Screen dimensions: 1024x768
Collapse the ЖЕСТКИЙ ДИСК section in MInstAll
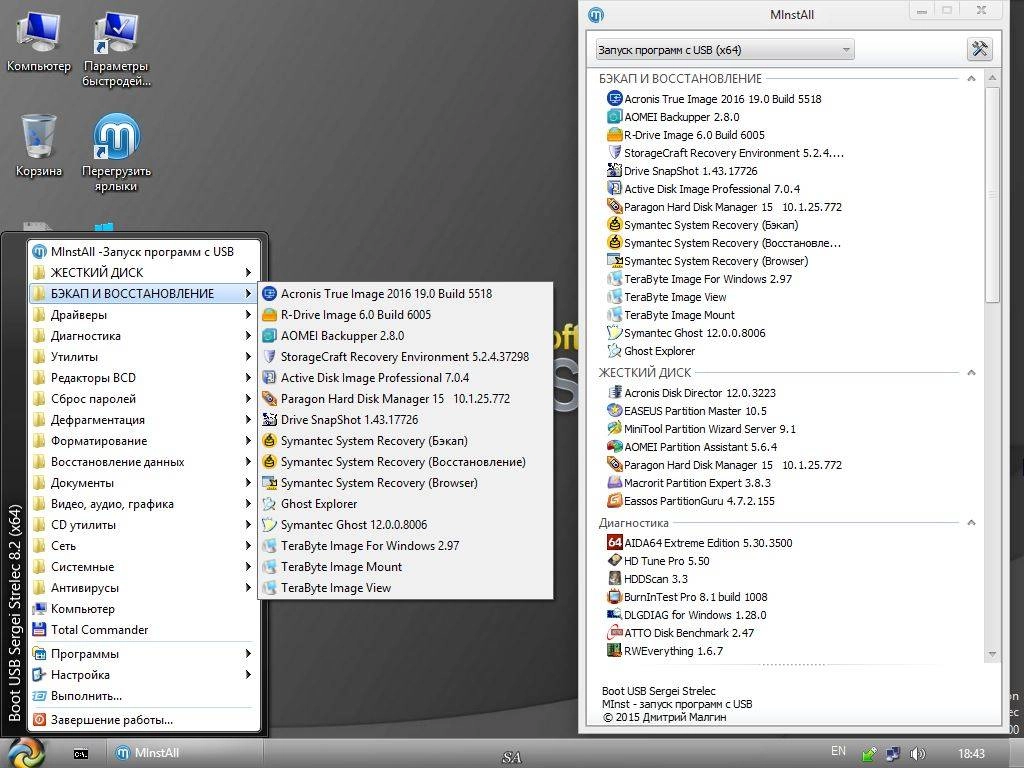click(x=971, y=372)
